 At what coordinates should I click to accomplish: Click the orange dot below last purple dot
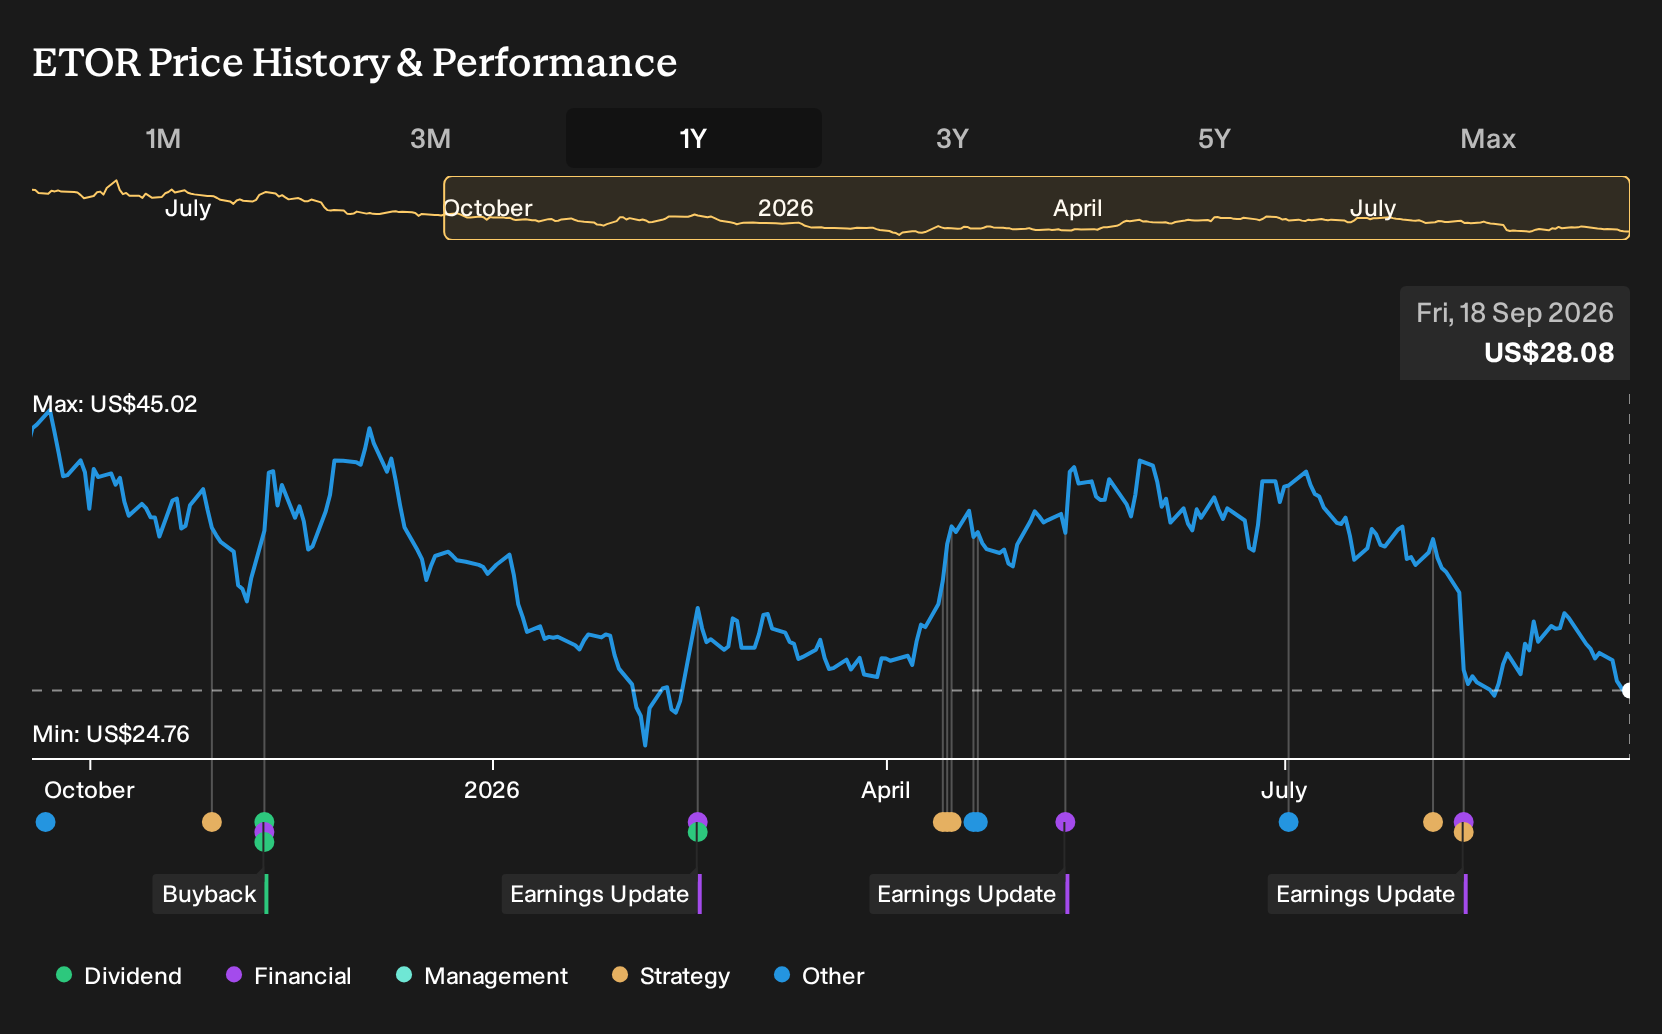[1463, 833]
